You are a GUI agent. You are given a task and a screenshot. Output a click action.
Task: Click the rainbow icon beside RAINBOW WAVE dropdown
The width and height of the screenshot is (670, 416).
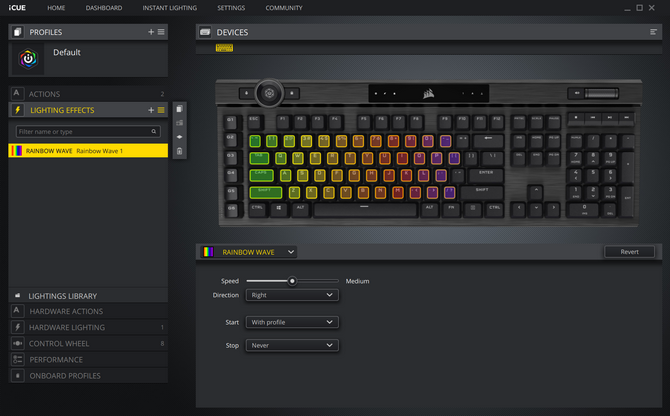[x=208, y=252]
